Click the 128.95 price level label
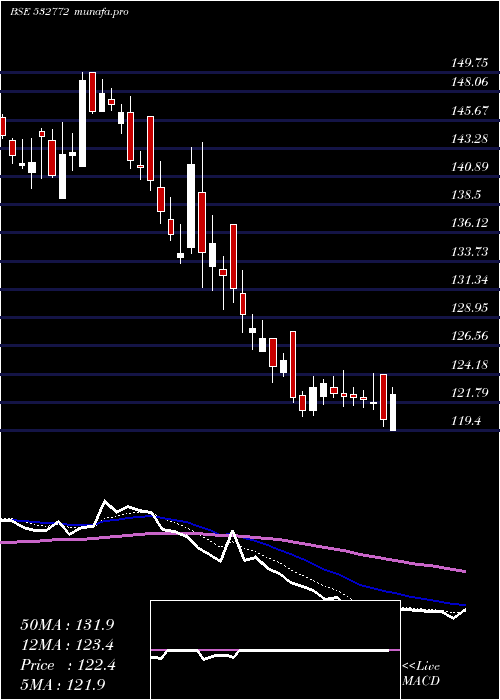 pyautogui.click(x=470, y=308)
